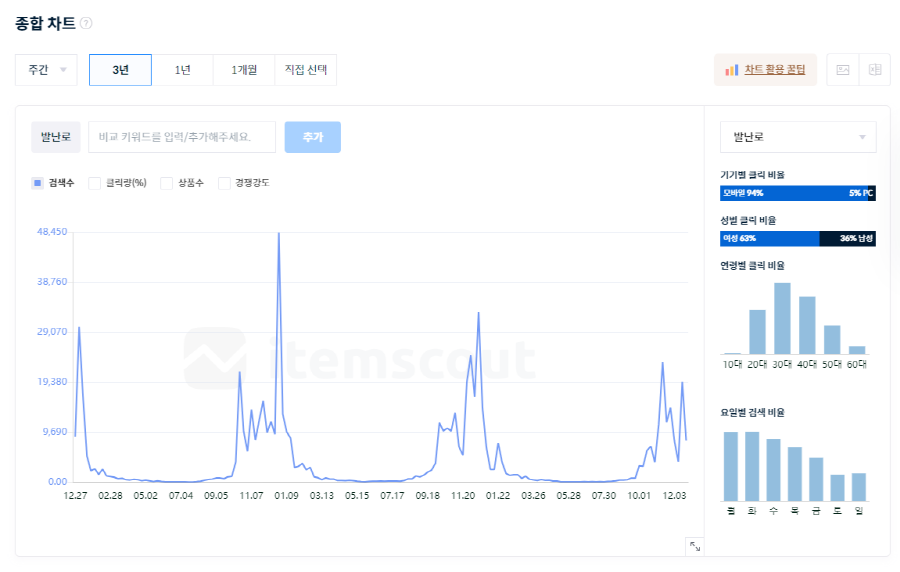Save chart as image icon
This screenshot has height=572, width=900.
coord(843,70)
